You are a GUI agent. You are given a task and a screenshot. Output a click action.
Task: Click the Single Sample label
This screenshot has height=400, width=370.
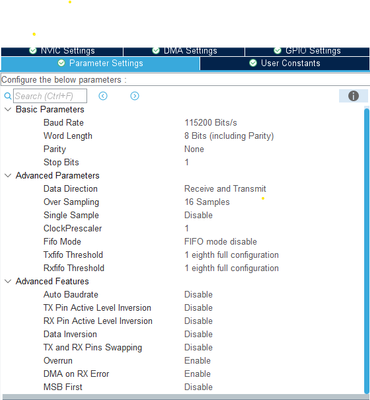71,215
